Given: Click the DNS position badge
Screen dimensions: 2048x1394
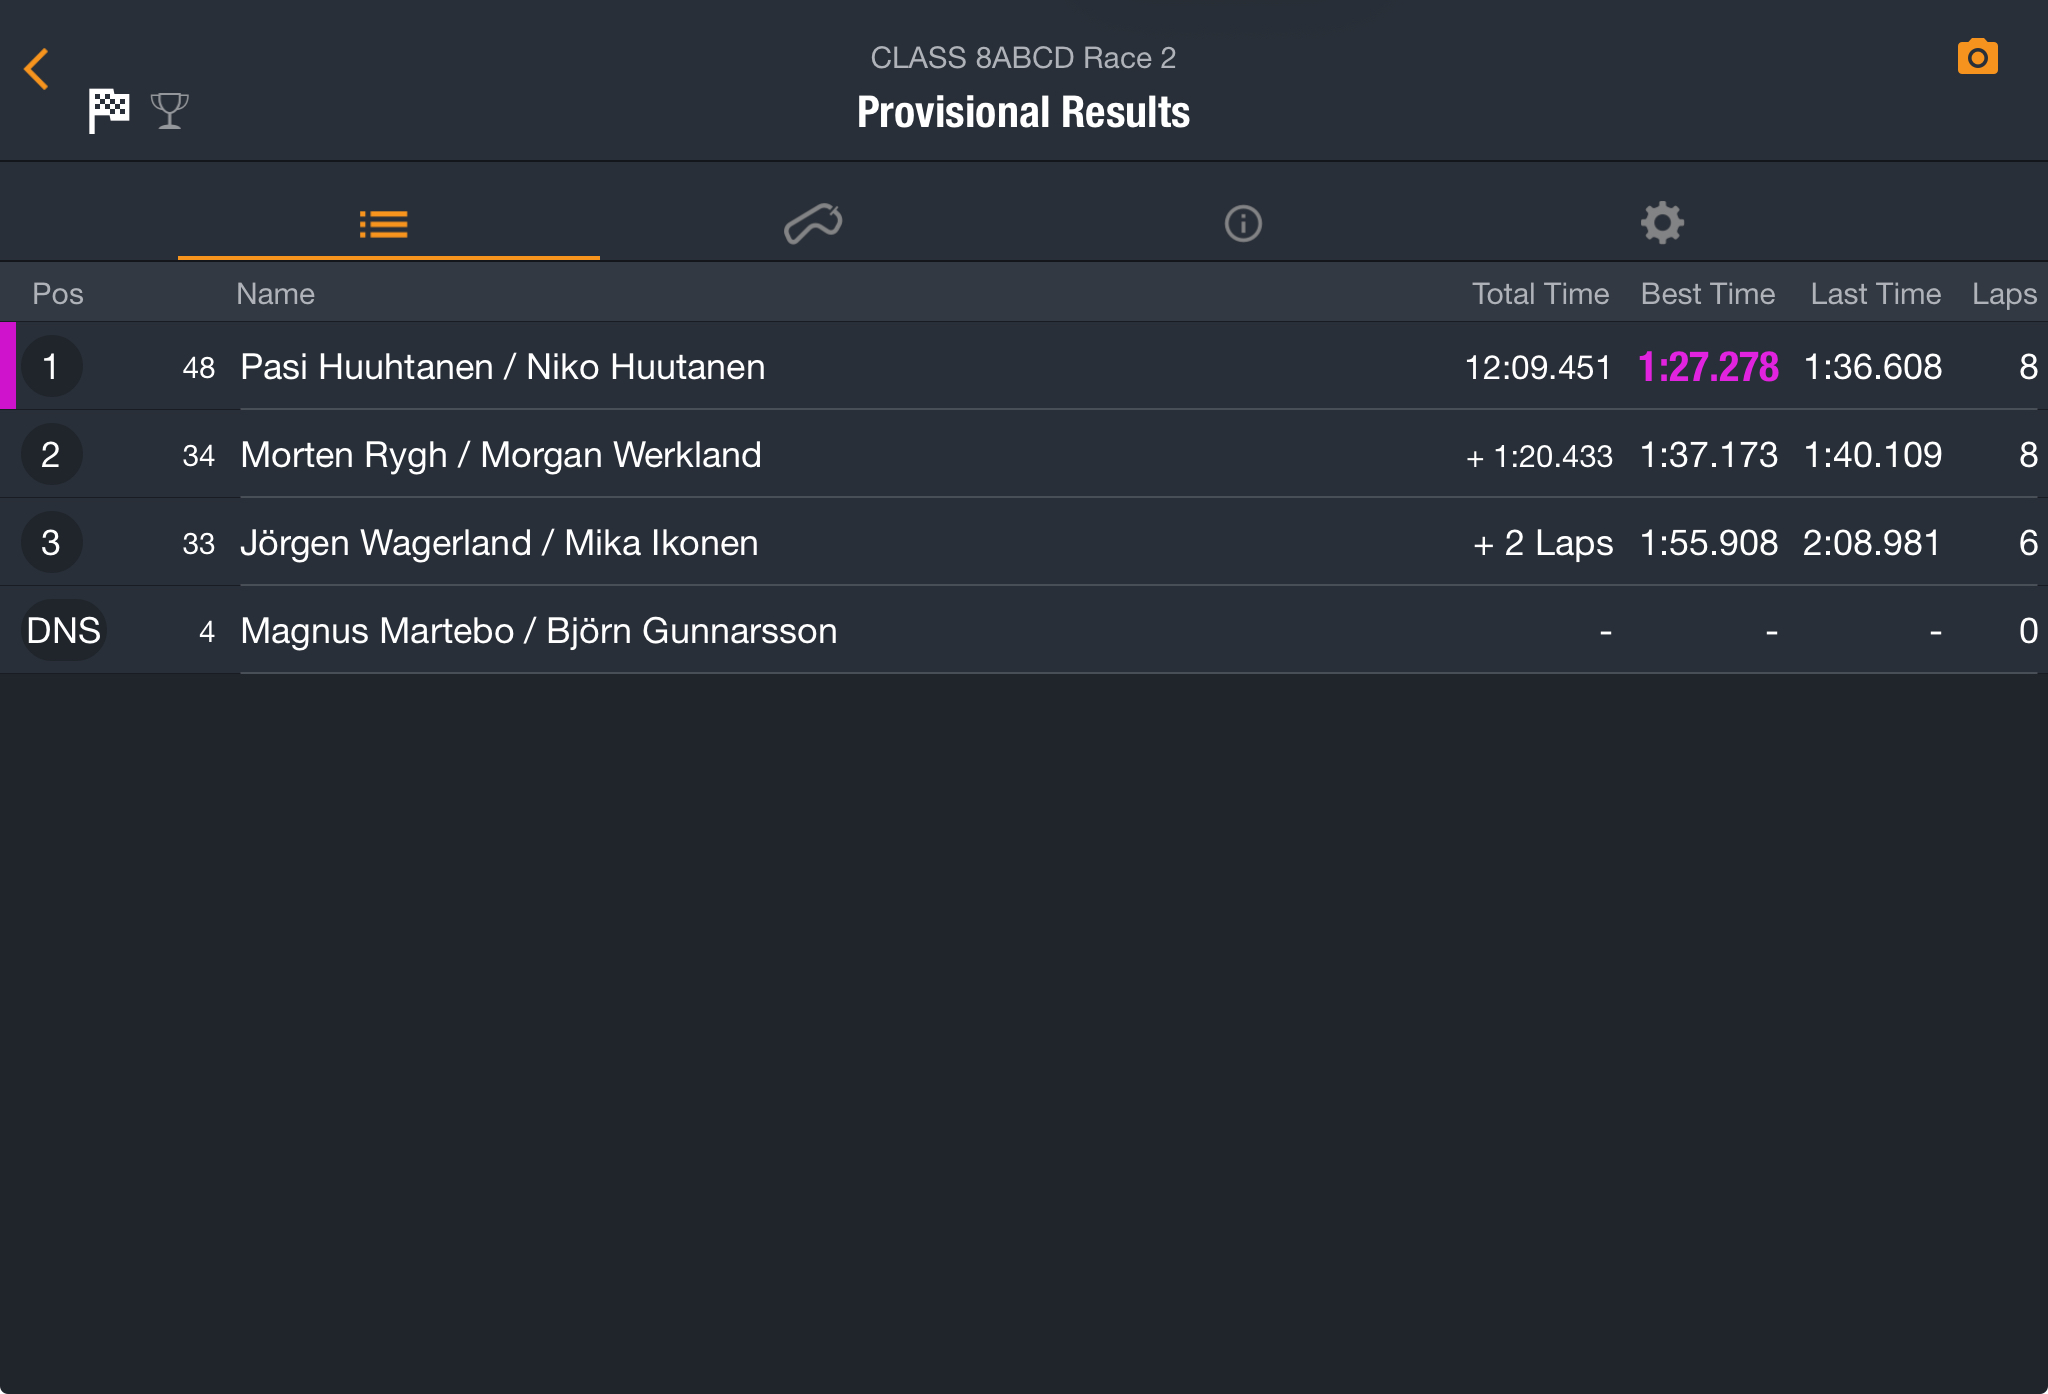Looking at the screenshot, I should click(x=63, y=631).
